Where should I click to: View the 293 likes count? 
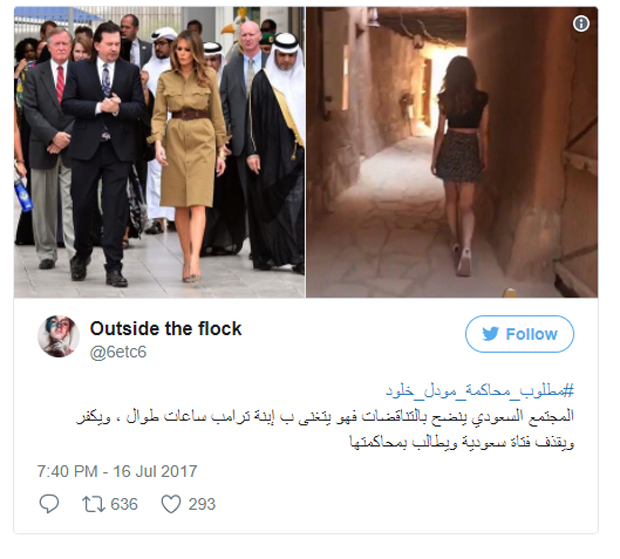[202, 504]
